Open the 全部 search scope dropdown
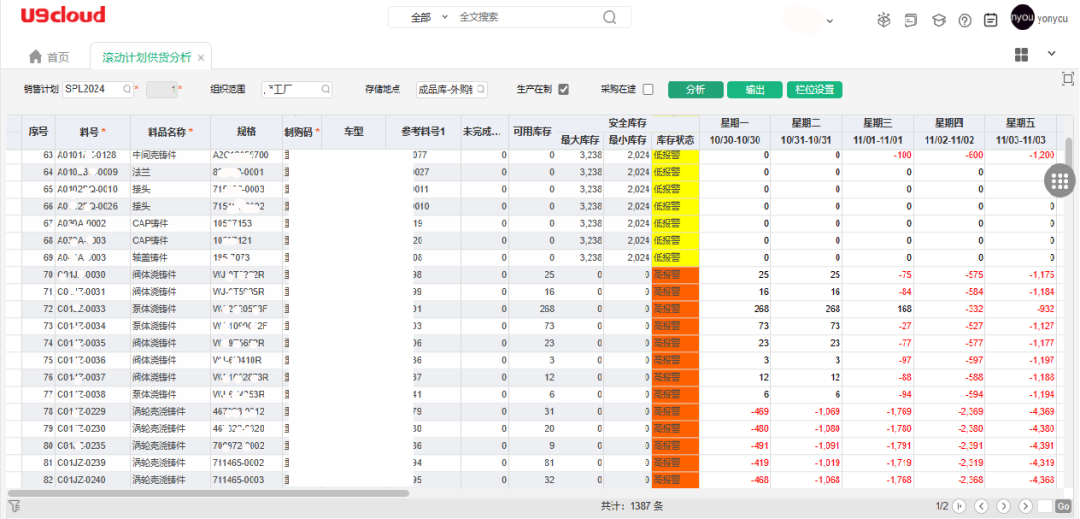 click(429, 18)
